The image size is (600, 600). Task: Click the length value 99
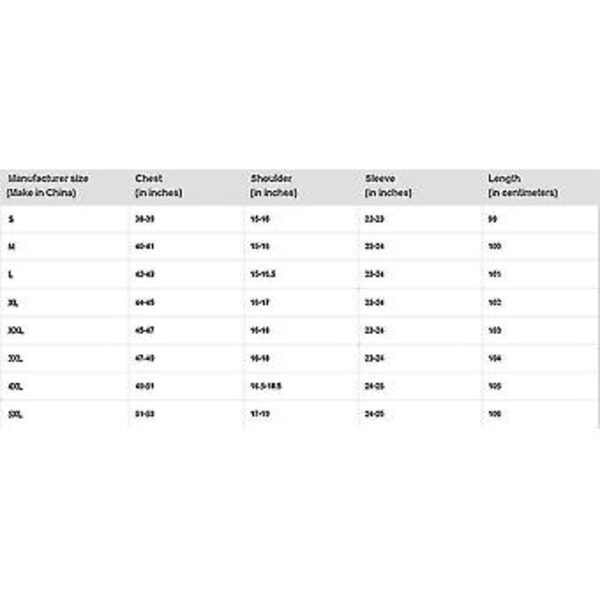point(493,217)
